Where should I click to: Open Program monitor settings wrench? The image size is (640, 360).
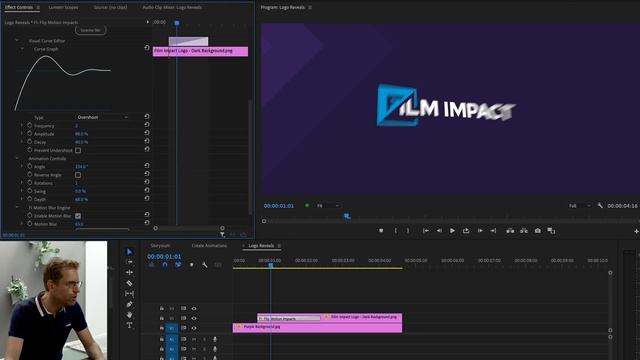(600, 205)
